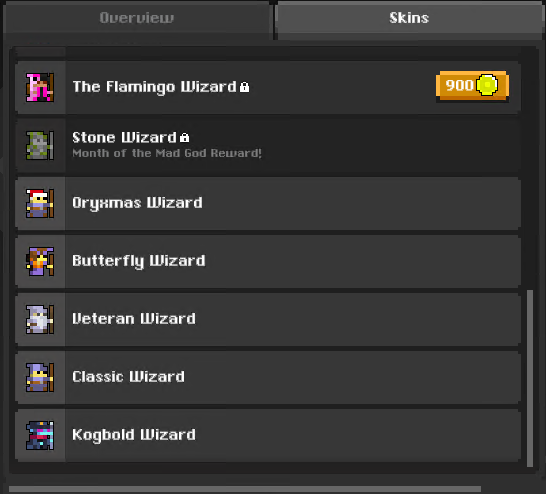546x494 pixels.
Task: Open the Skins tab
Action: click(x=409, y=18)
